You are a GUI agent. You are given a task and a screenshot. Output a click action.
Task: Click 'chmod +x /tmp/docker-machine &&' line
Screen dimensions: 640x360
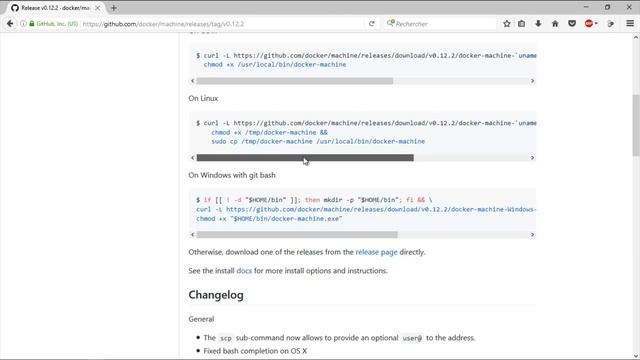pos(269,132)
